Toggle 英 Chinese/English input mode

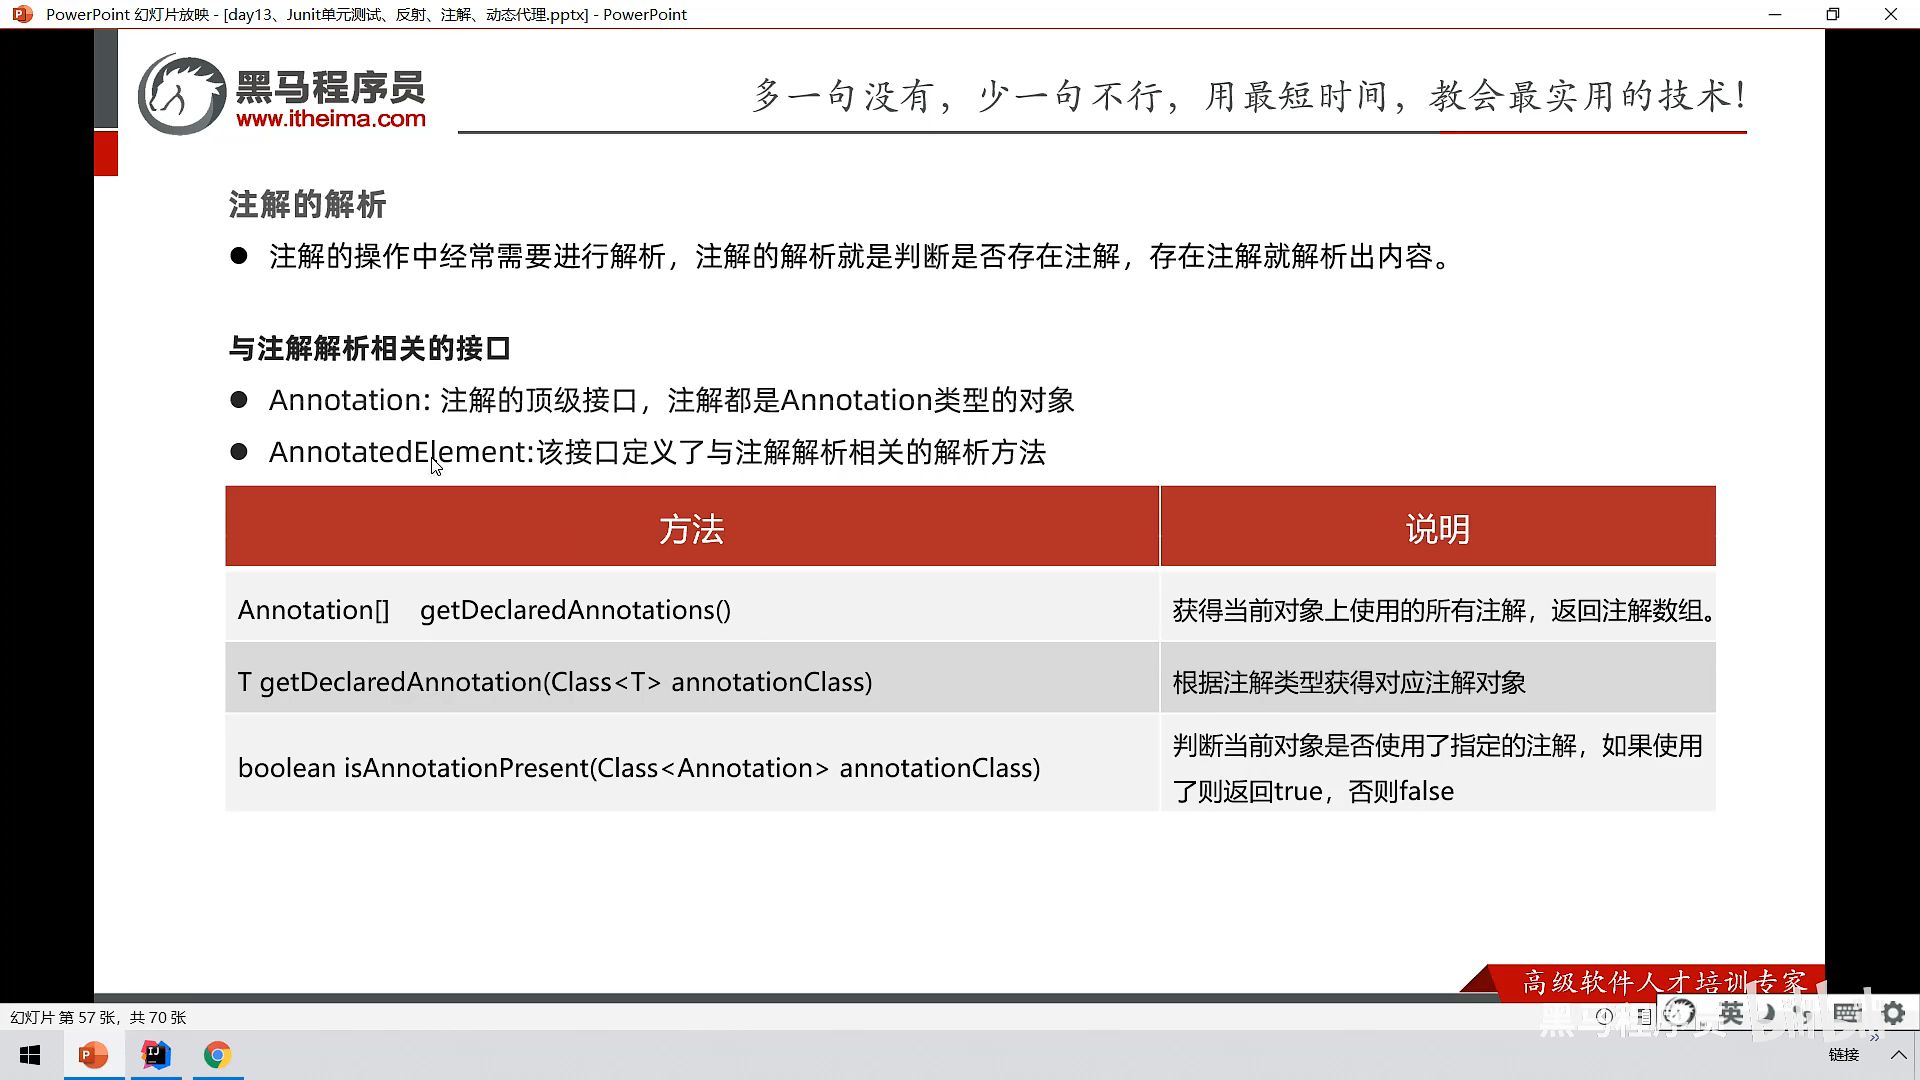pos(1732,1013)
